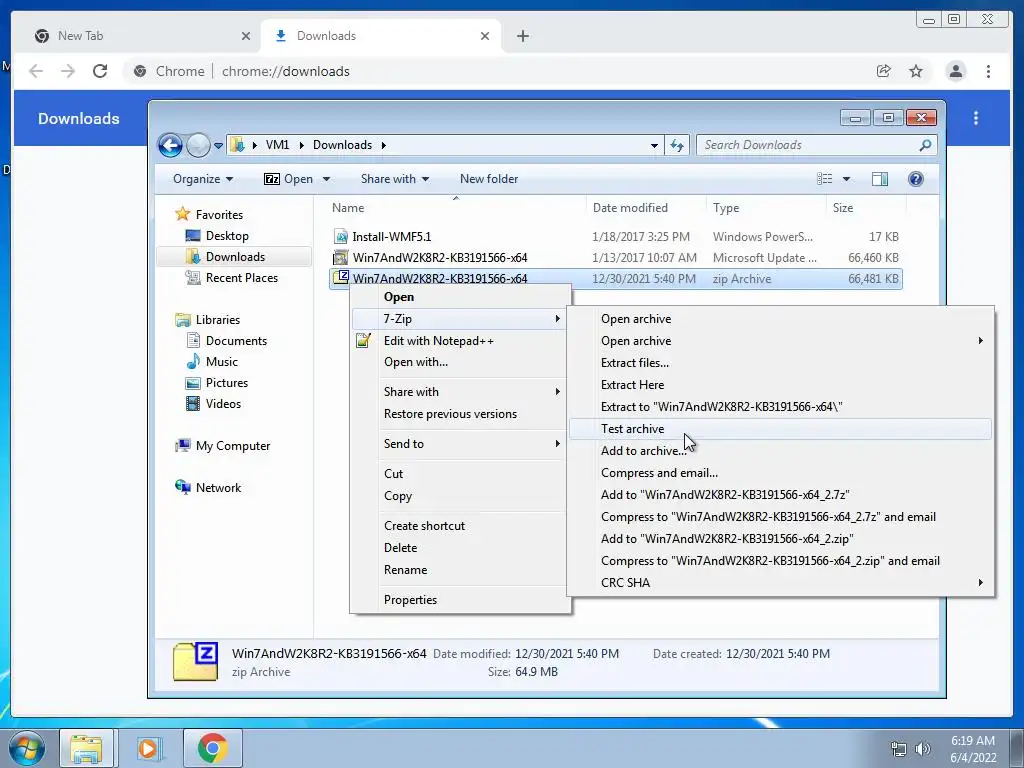Select Network in navigation pane
Image resolution: width=1024 pixels, height=768 pixels.
pyautogui.click(x=208, y=487)
